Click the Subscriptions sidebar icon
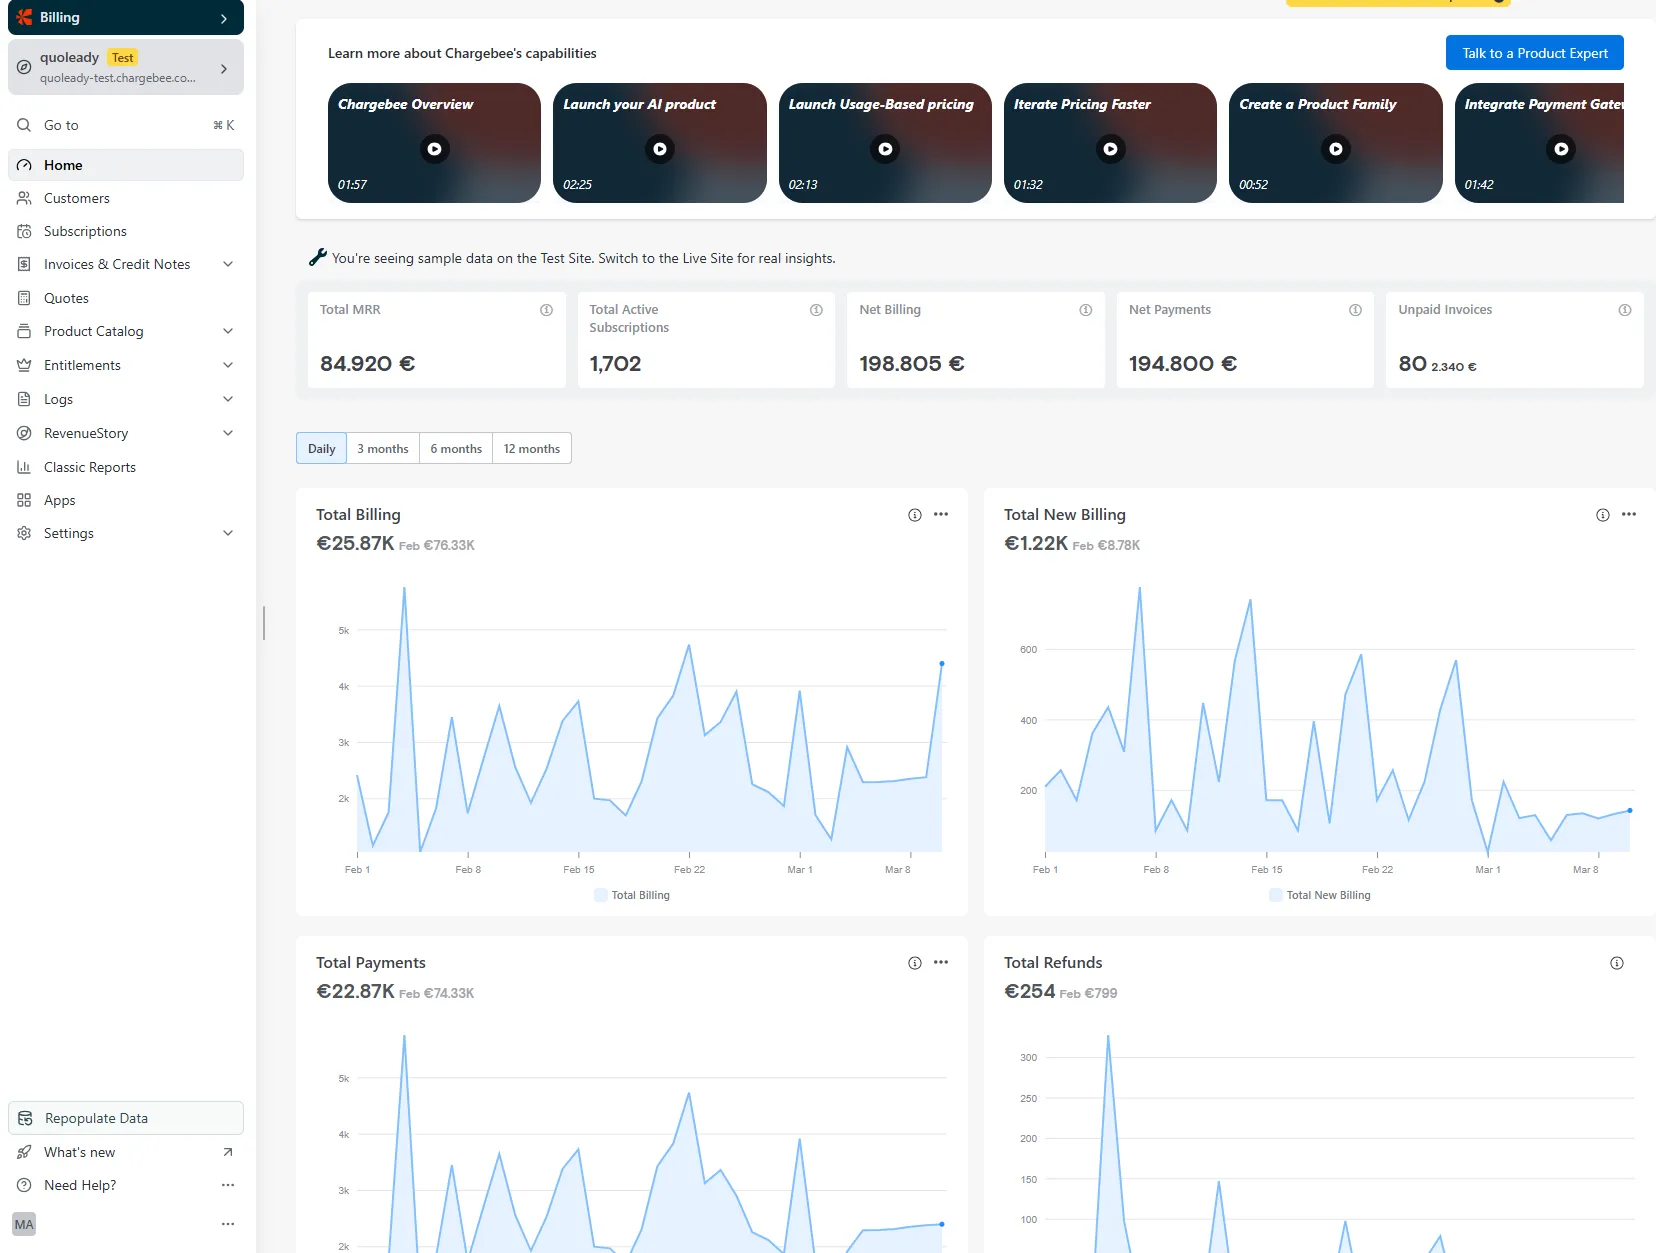 24,231
